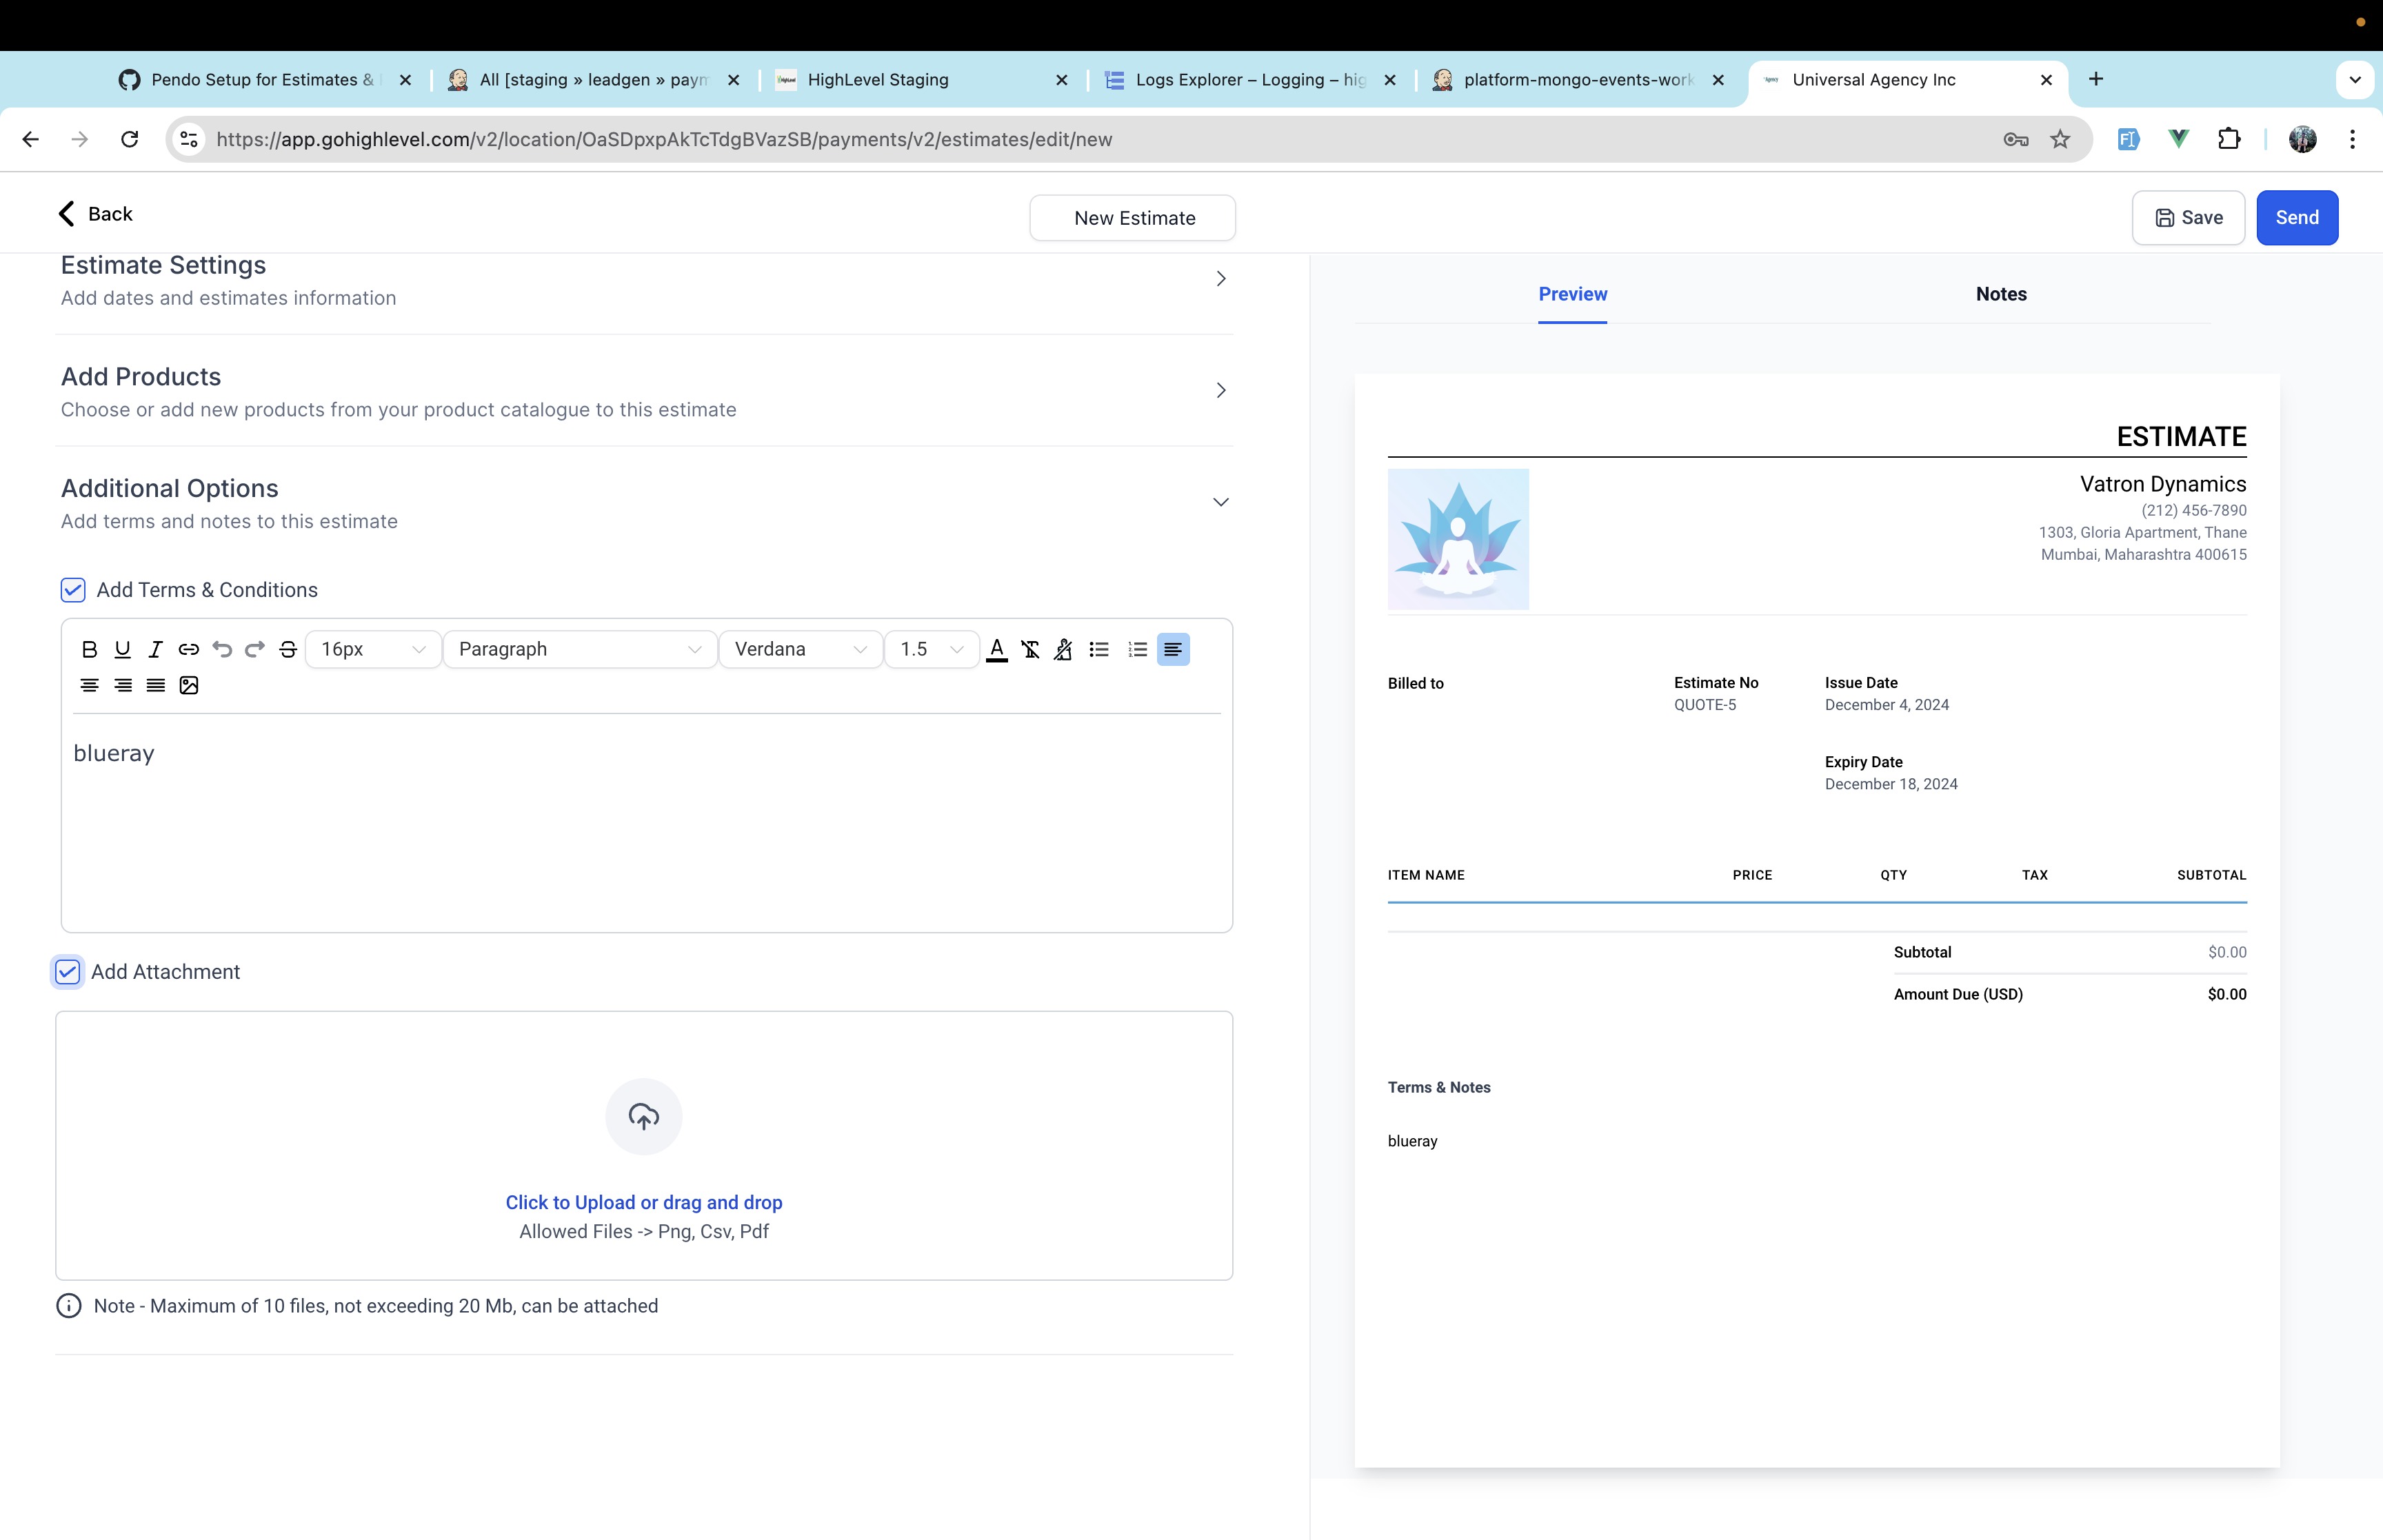Insert a bulleted list
This screenshot has height=1540, width=2383.
click(1099, 649)
